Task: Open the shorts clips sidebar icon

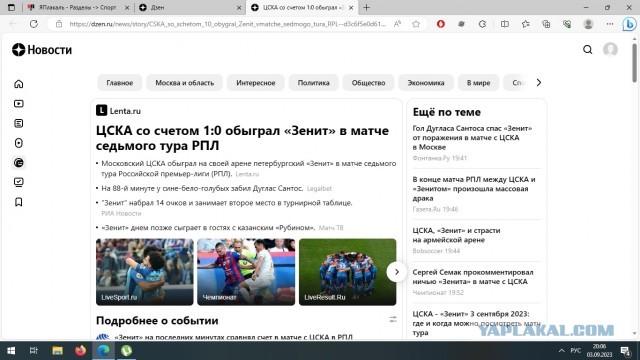Action: pos(19,143)
